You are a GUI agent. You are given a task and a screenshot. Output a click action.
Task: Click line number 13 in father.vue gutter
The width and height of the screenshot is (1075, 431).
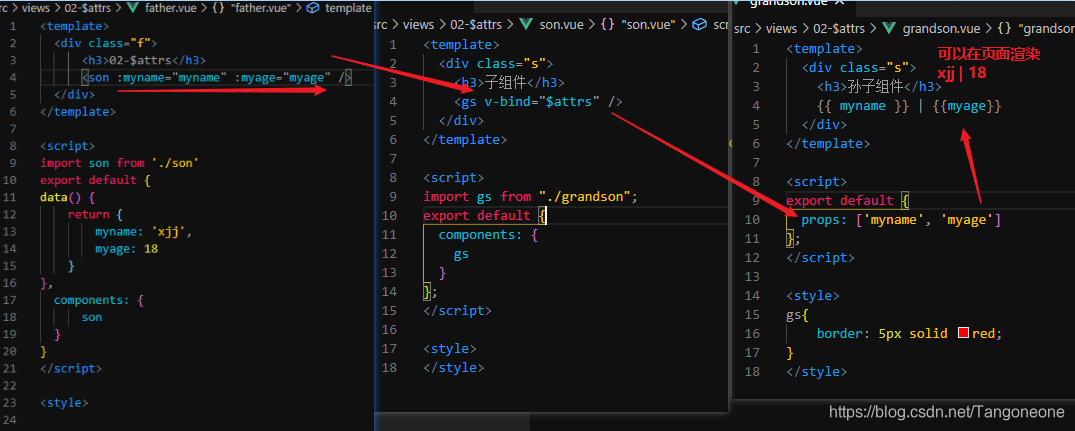pyautogui.click(x=11, y=232)
